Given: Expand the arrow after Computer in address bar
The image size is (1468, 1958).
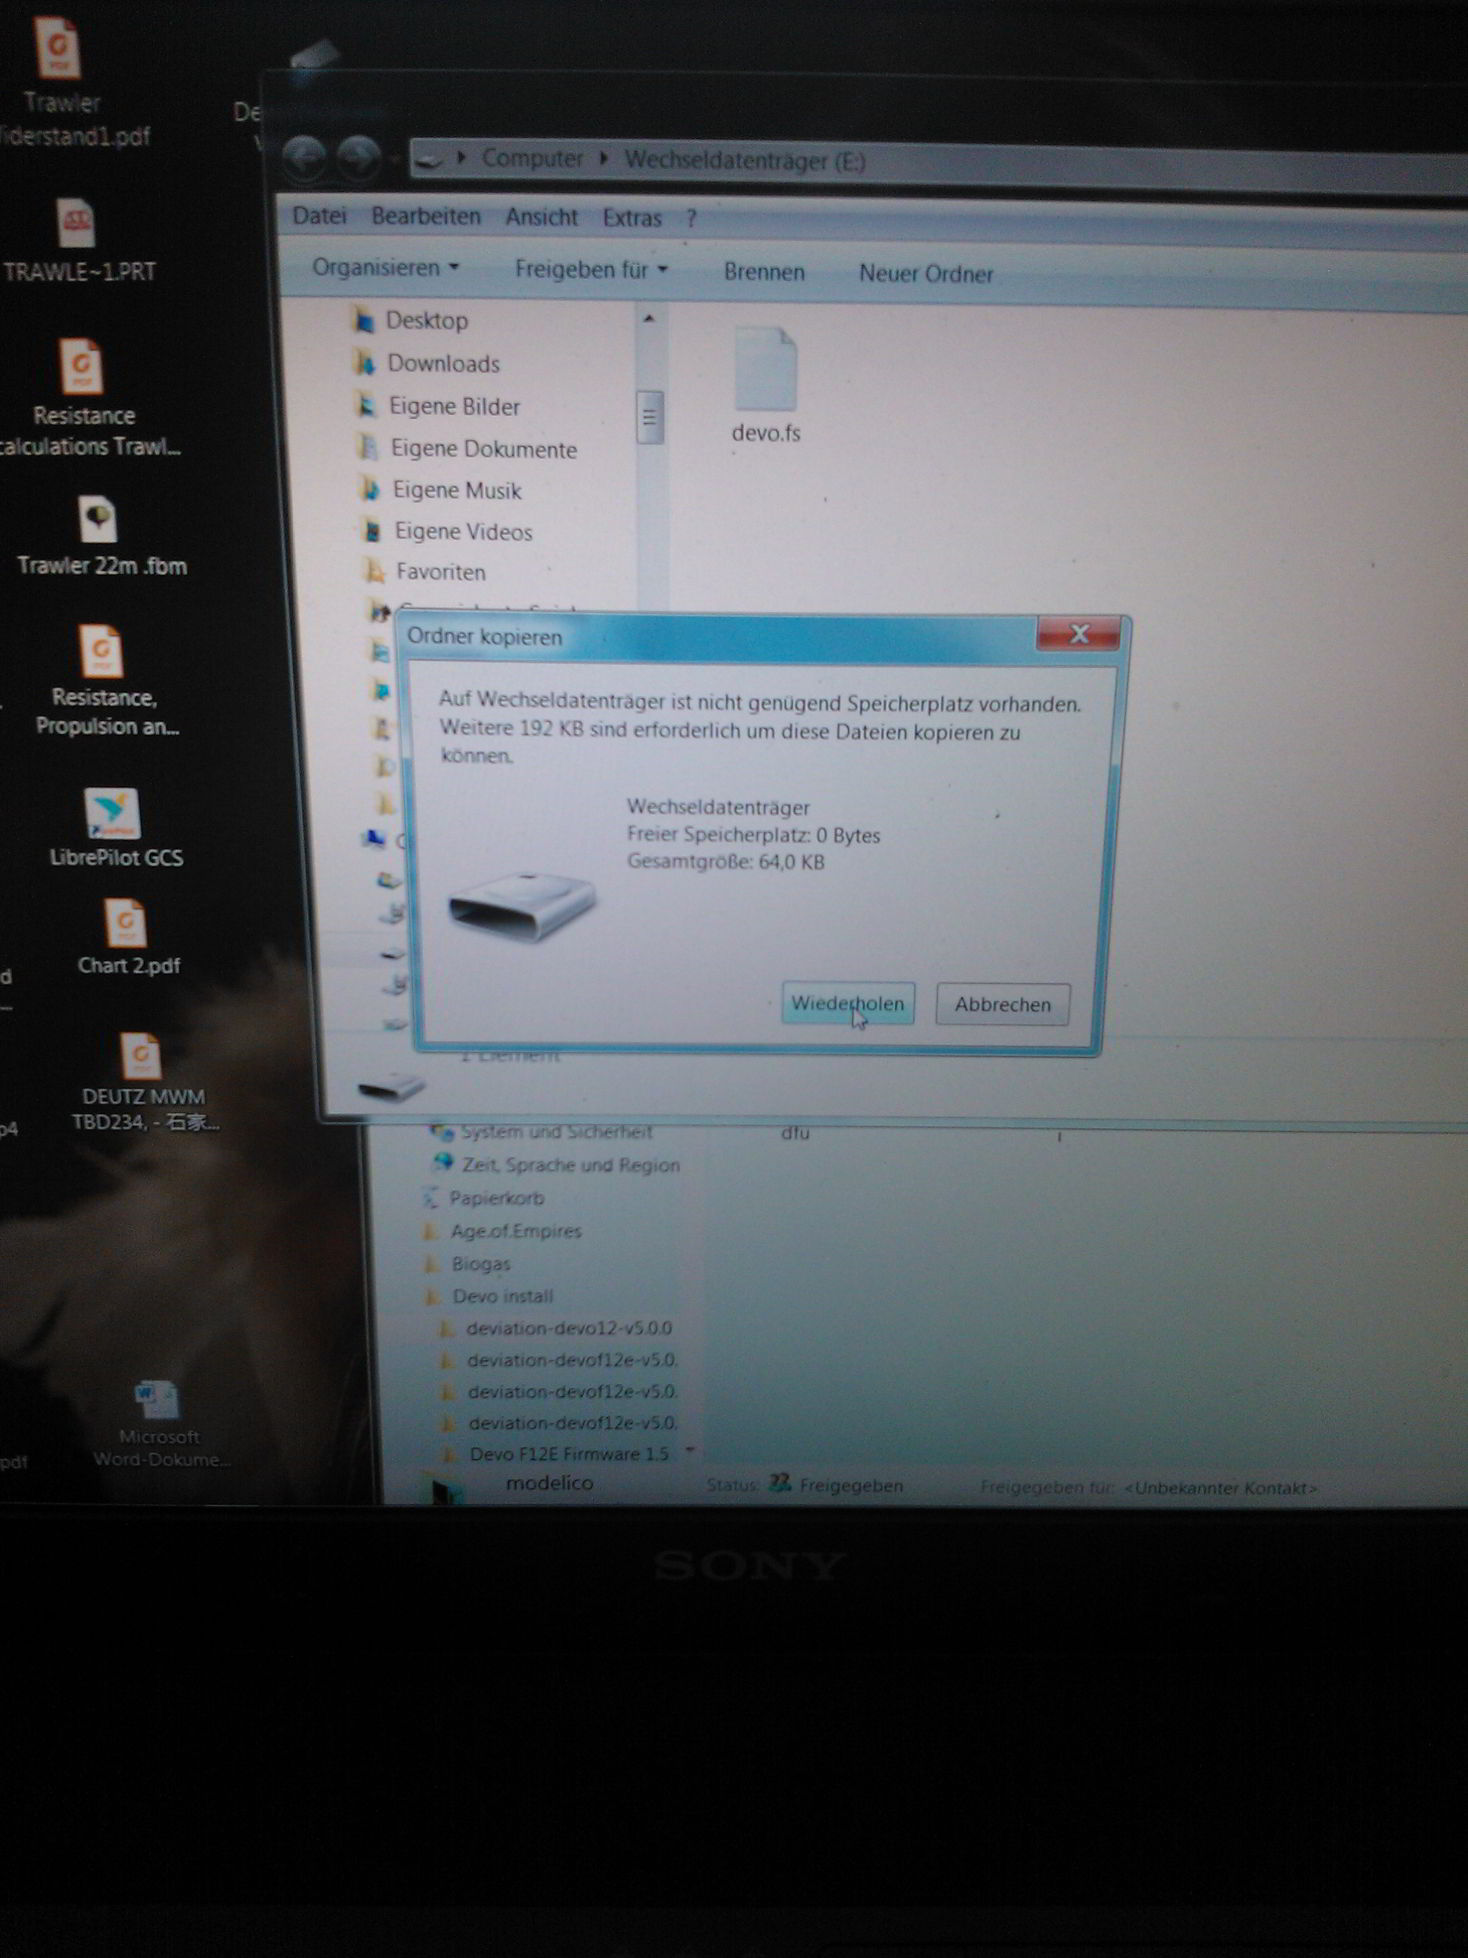Looking at the screenshot, I should point(604,159).
